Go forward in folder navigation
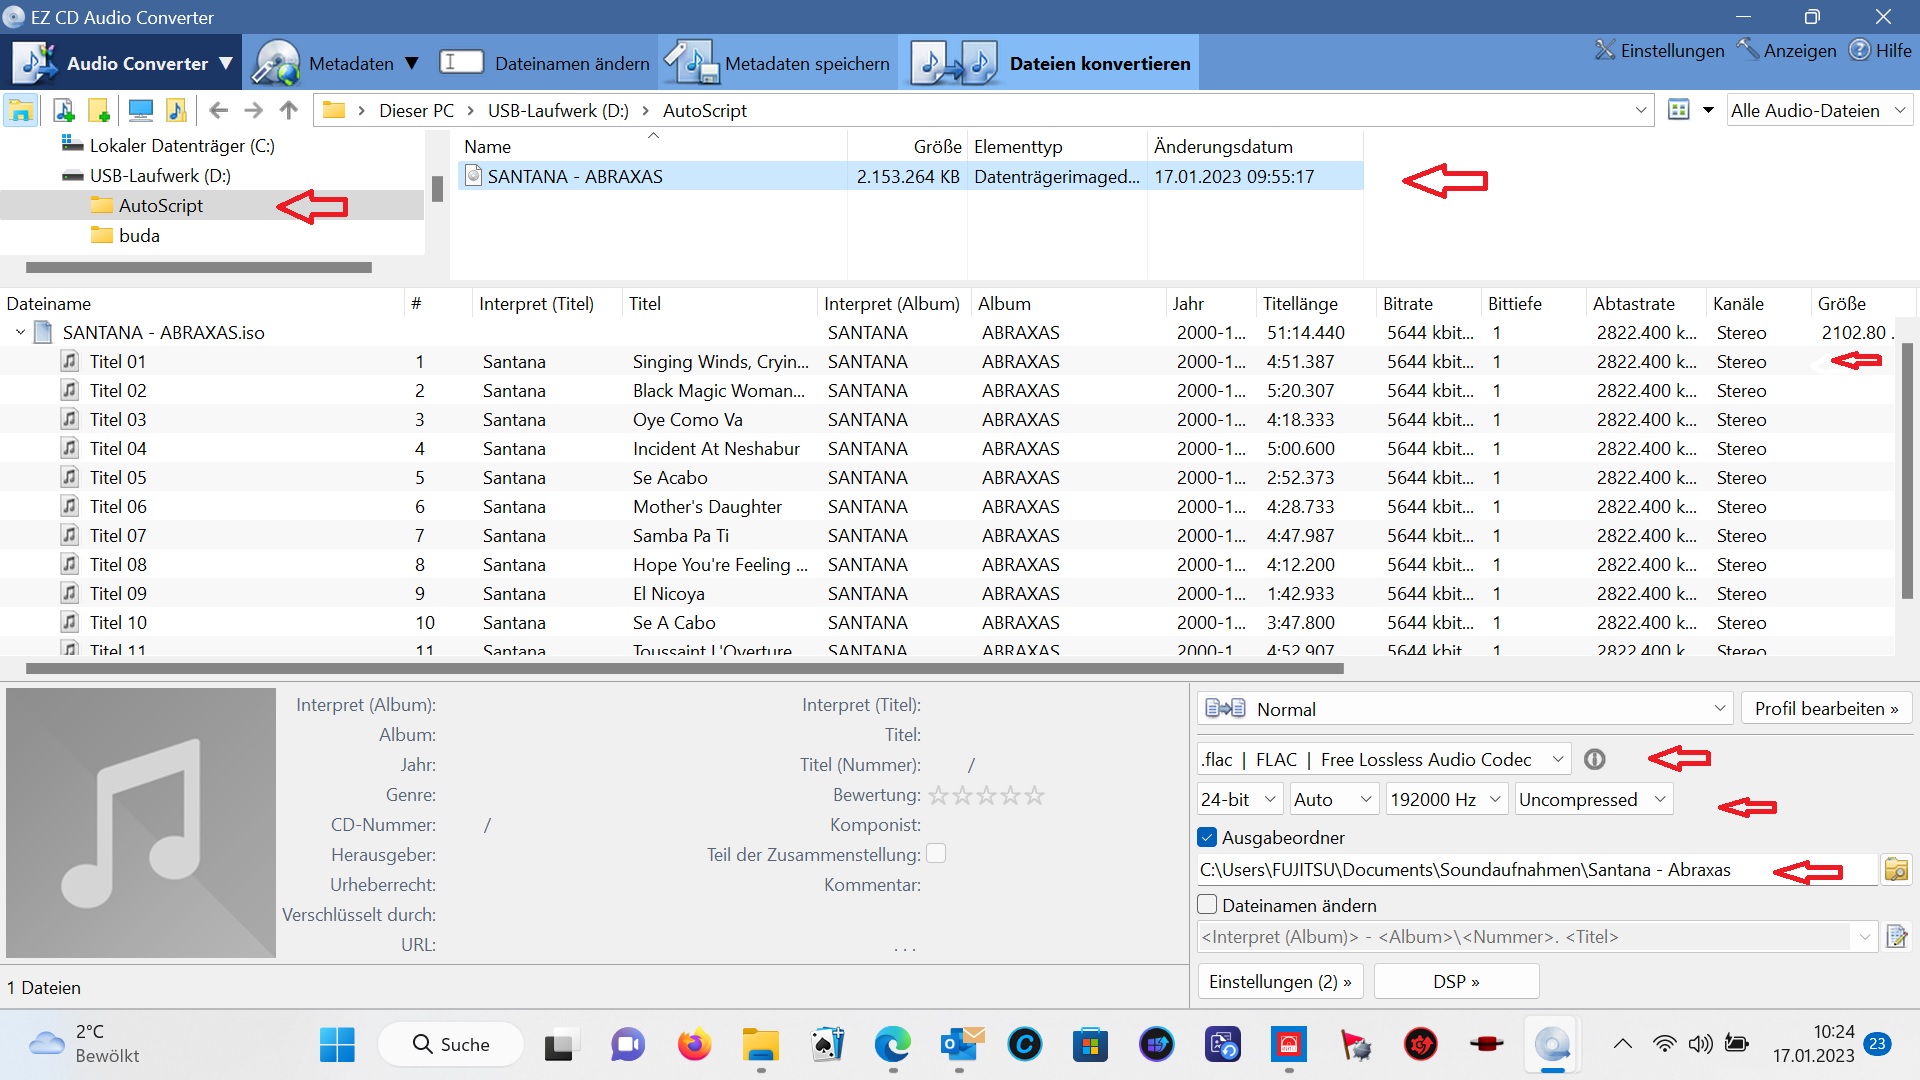 [x=253, y=110]
